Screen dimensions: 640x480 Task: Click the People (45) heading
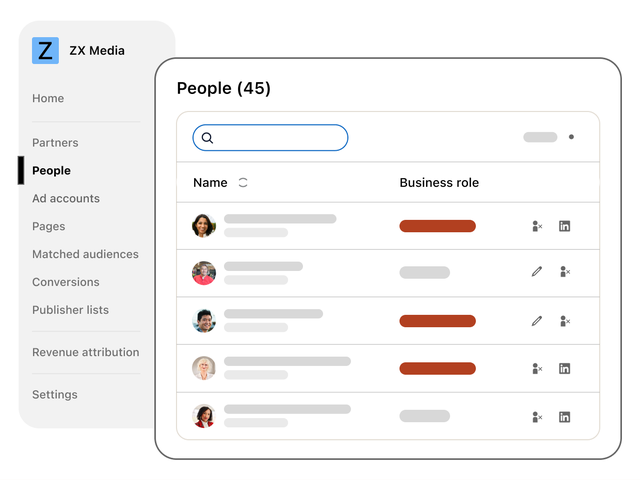(224, 89)
